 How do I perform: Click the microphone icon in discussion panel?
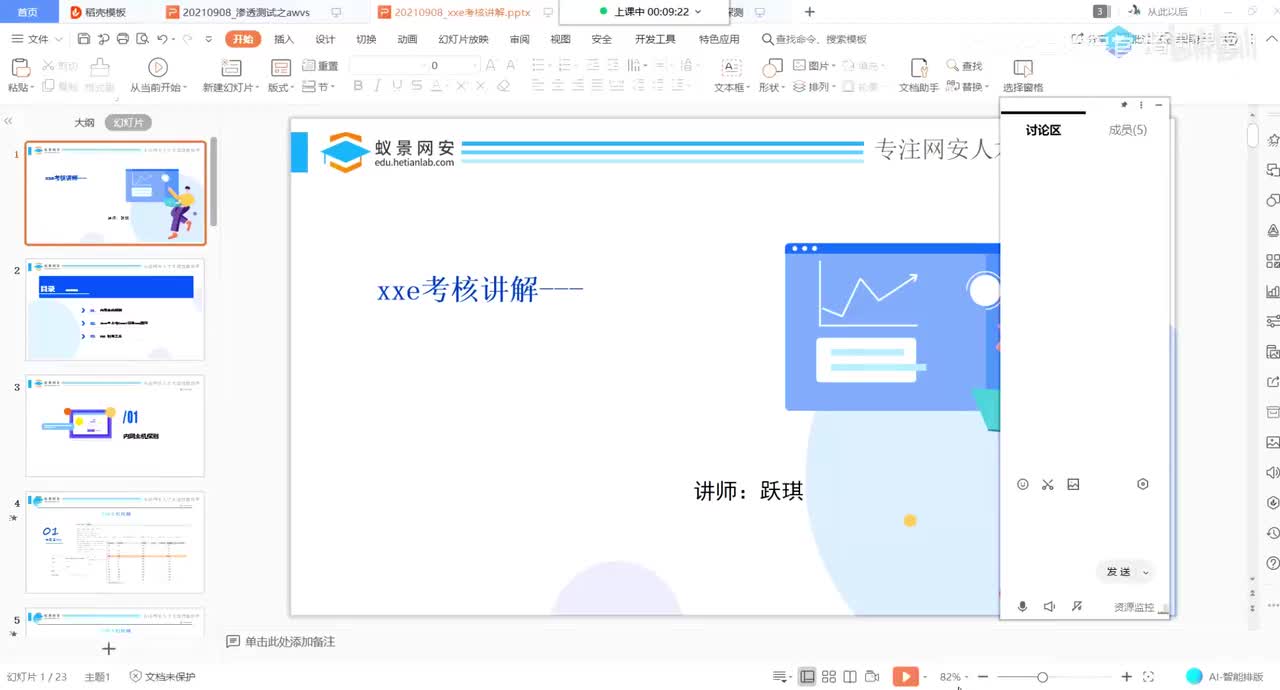(x=1022, y=606)
